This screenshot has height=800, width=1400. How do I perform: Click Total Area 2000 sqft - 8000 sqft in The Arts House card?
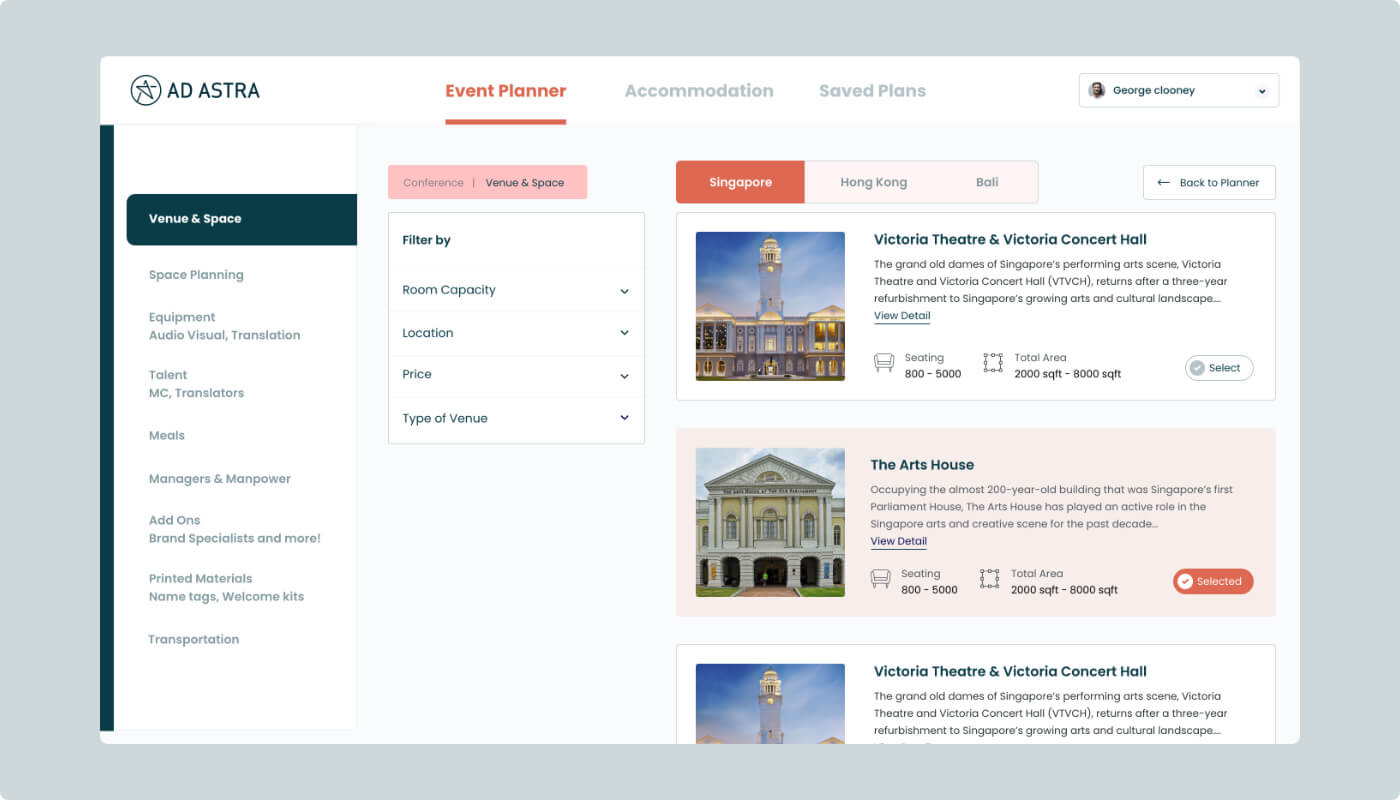1064,582
